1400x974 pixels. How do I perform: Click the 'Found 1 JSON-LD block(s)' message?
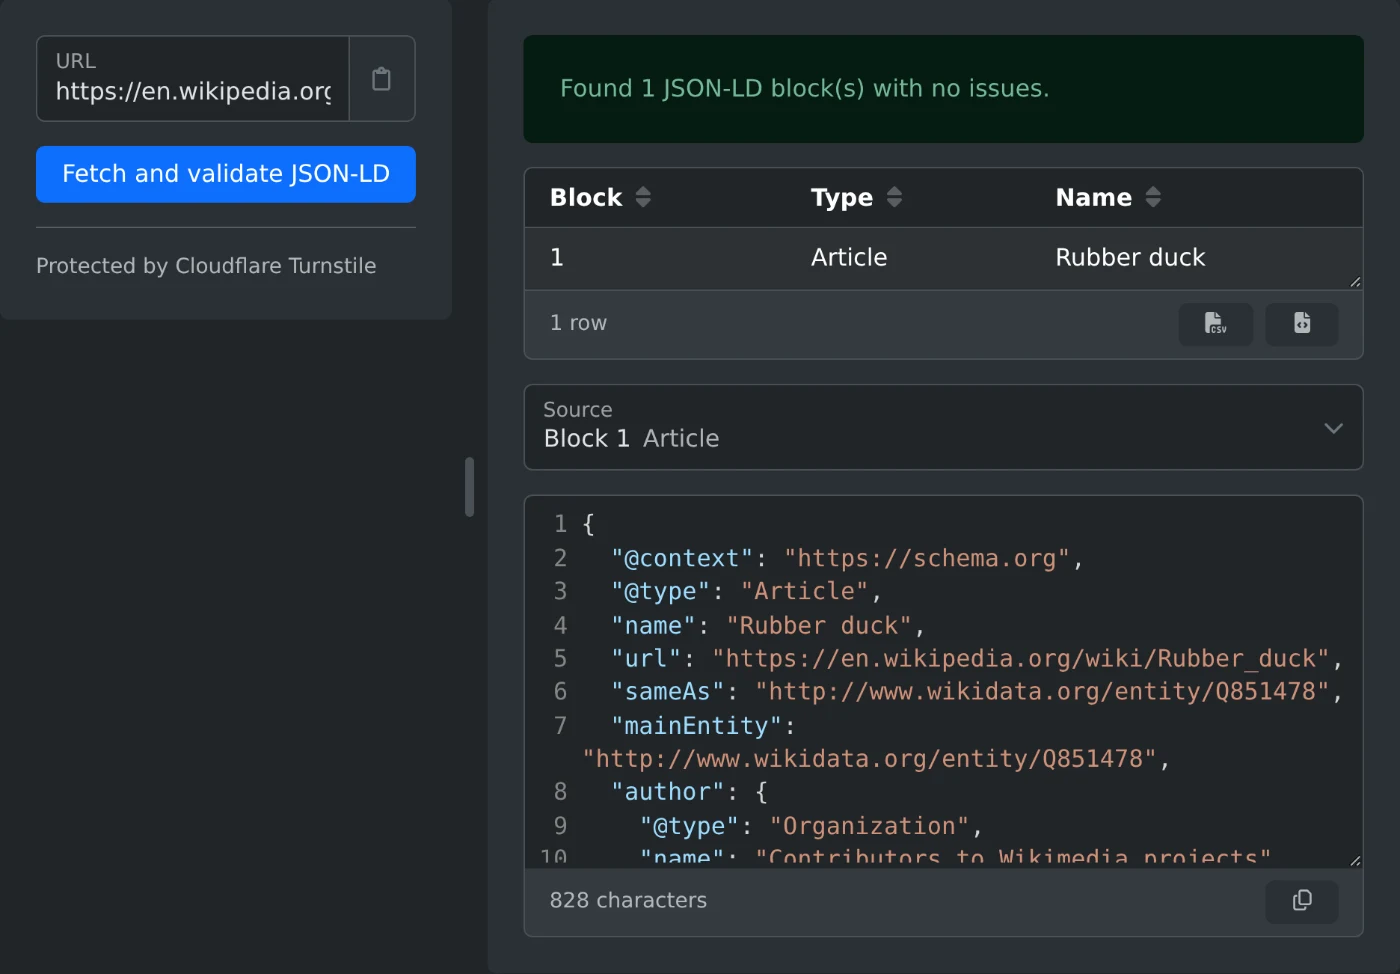(805, 89)
